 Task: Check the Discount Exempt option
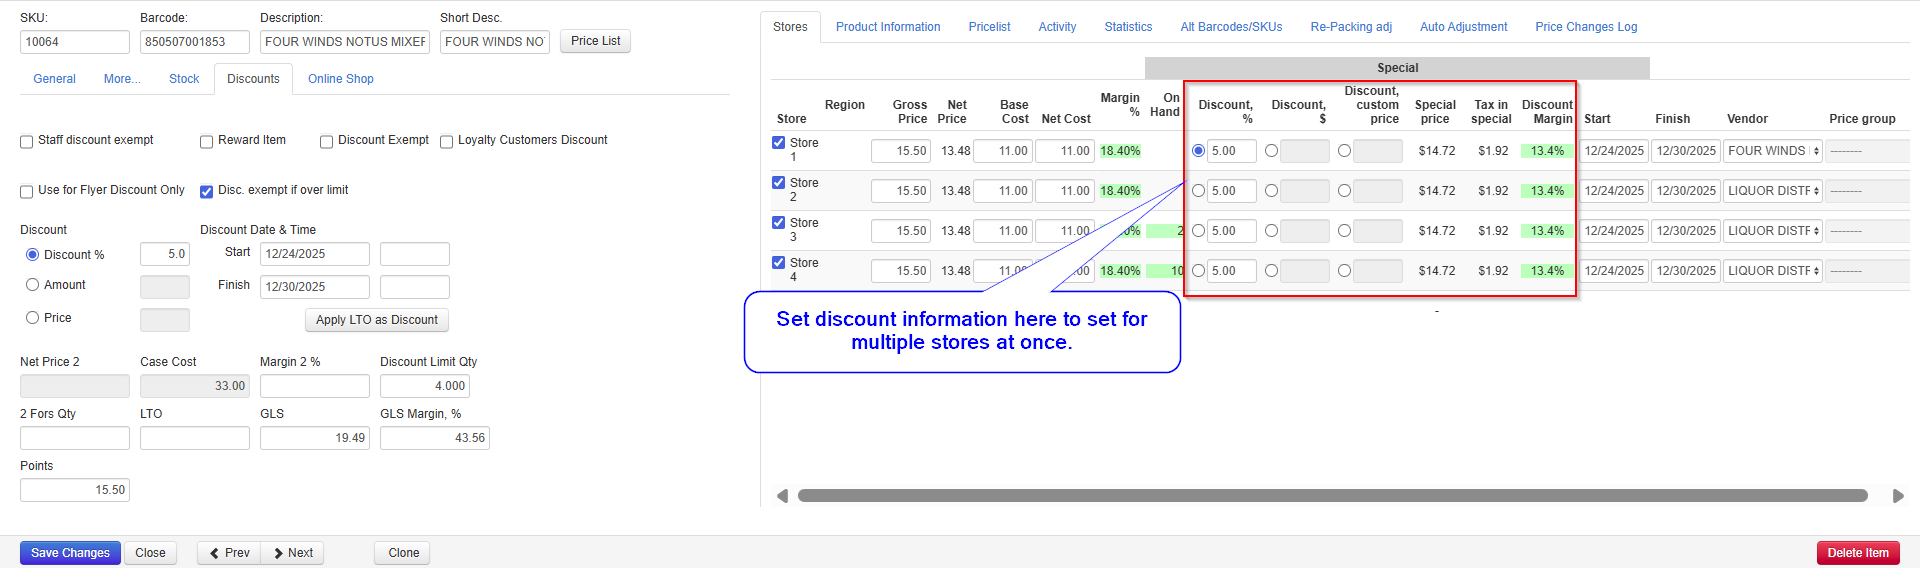[327, 142]
